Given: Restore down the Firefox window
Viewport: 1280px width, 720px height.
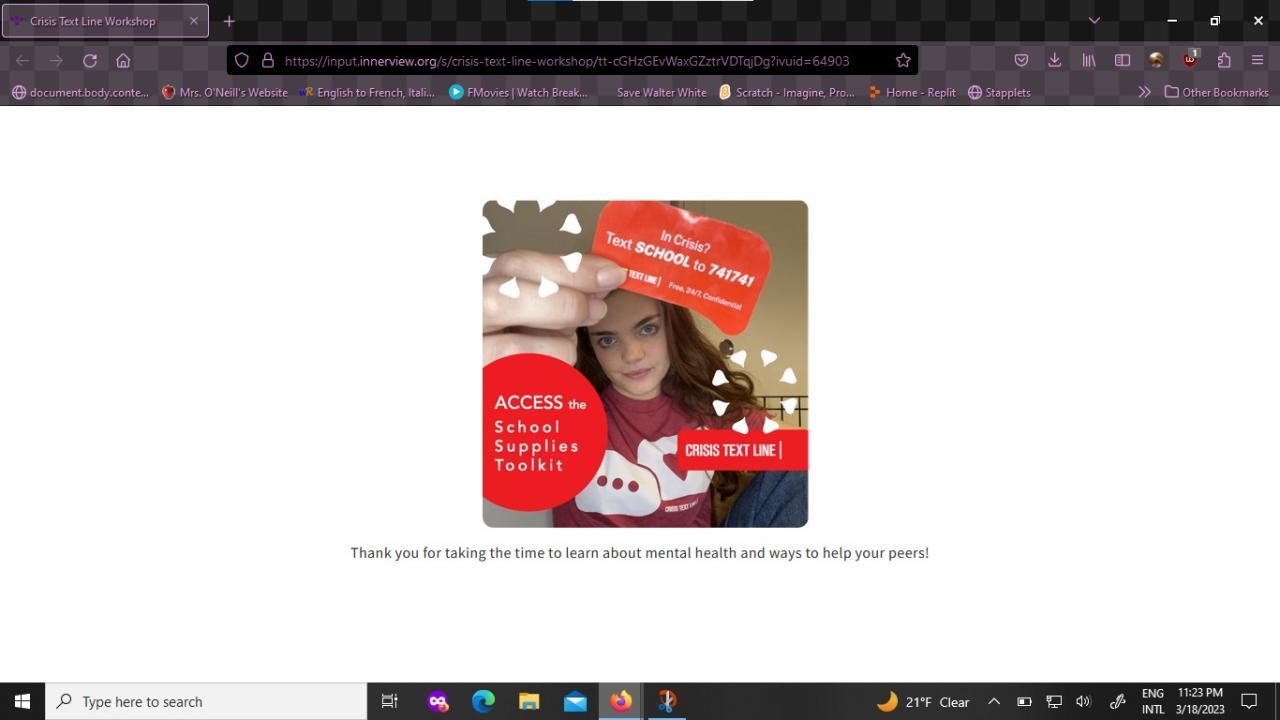Looking at the screenshot, I should tap(1215, 20).
